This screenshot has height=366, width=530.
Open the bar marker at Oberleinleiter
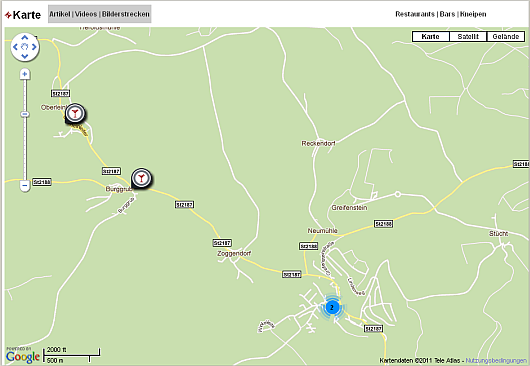pyautogui.click(x=75, y=114)
